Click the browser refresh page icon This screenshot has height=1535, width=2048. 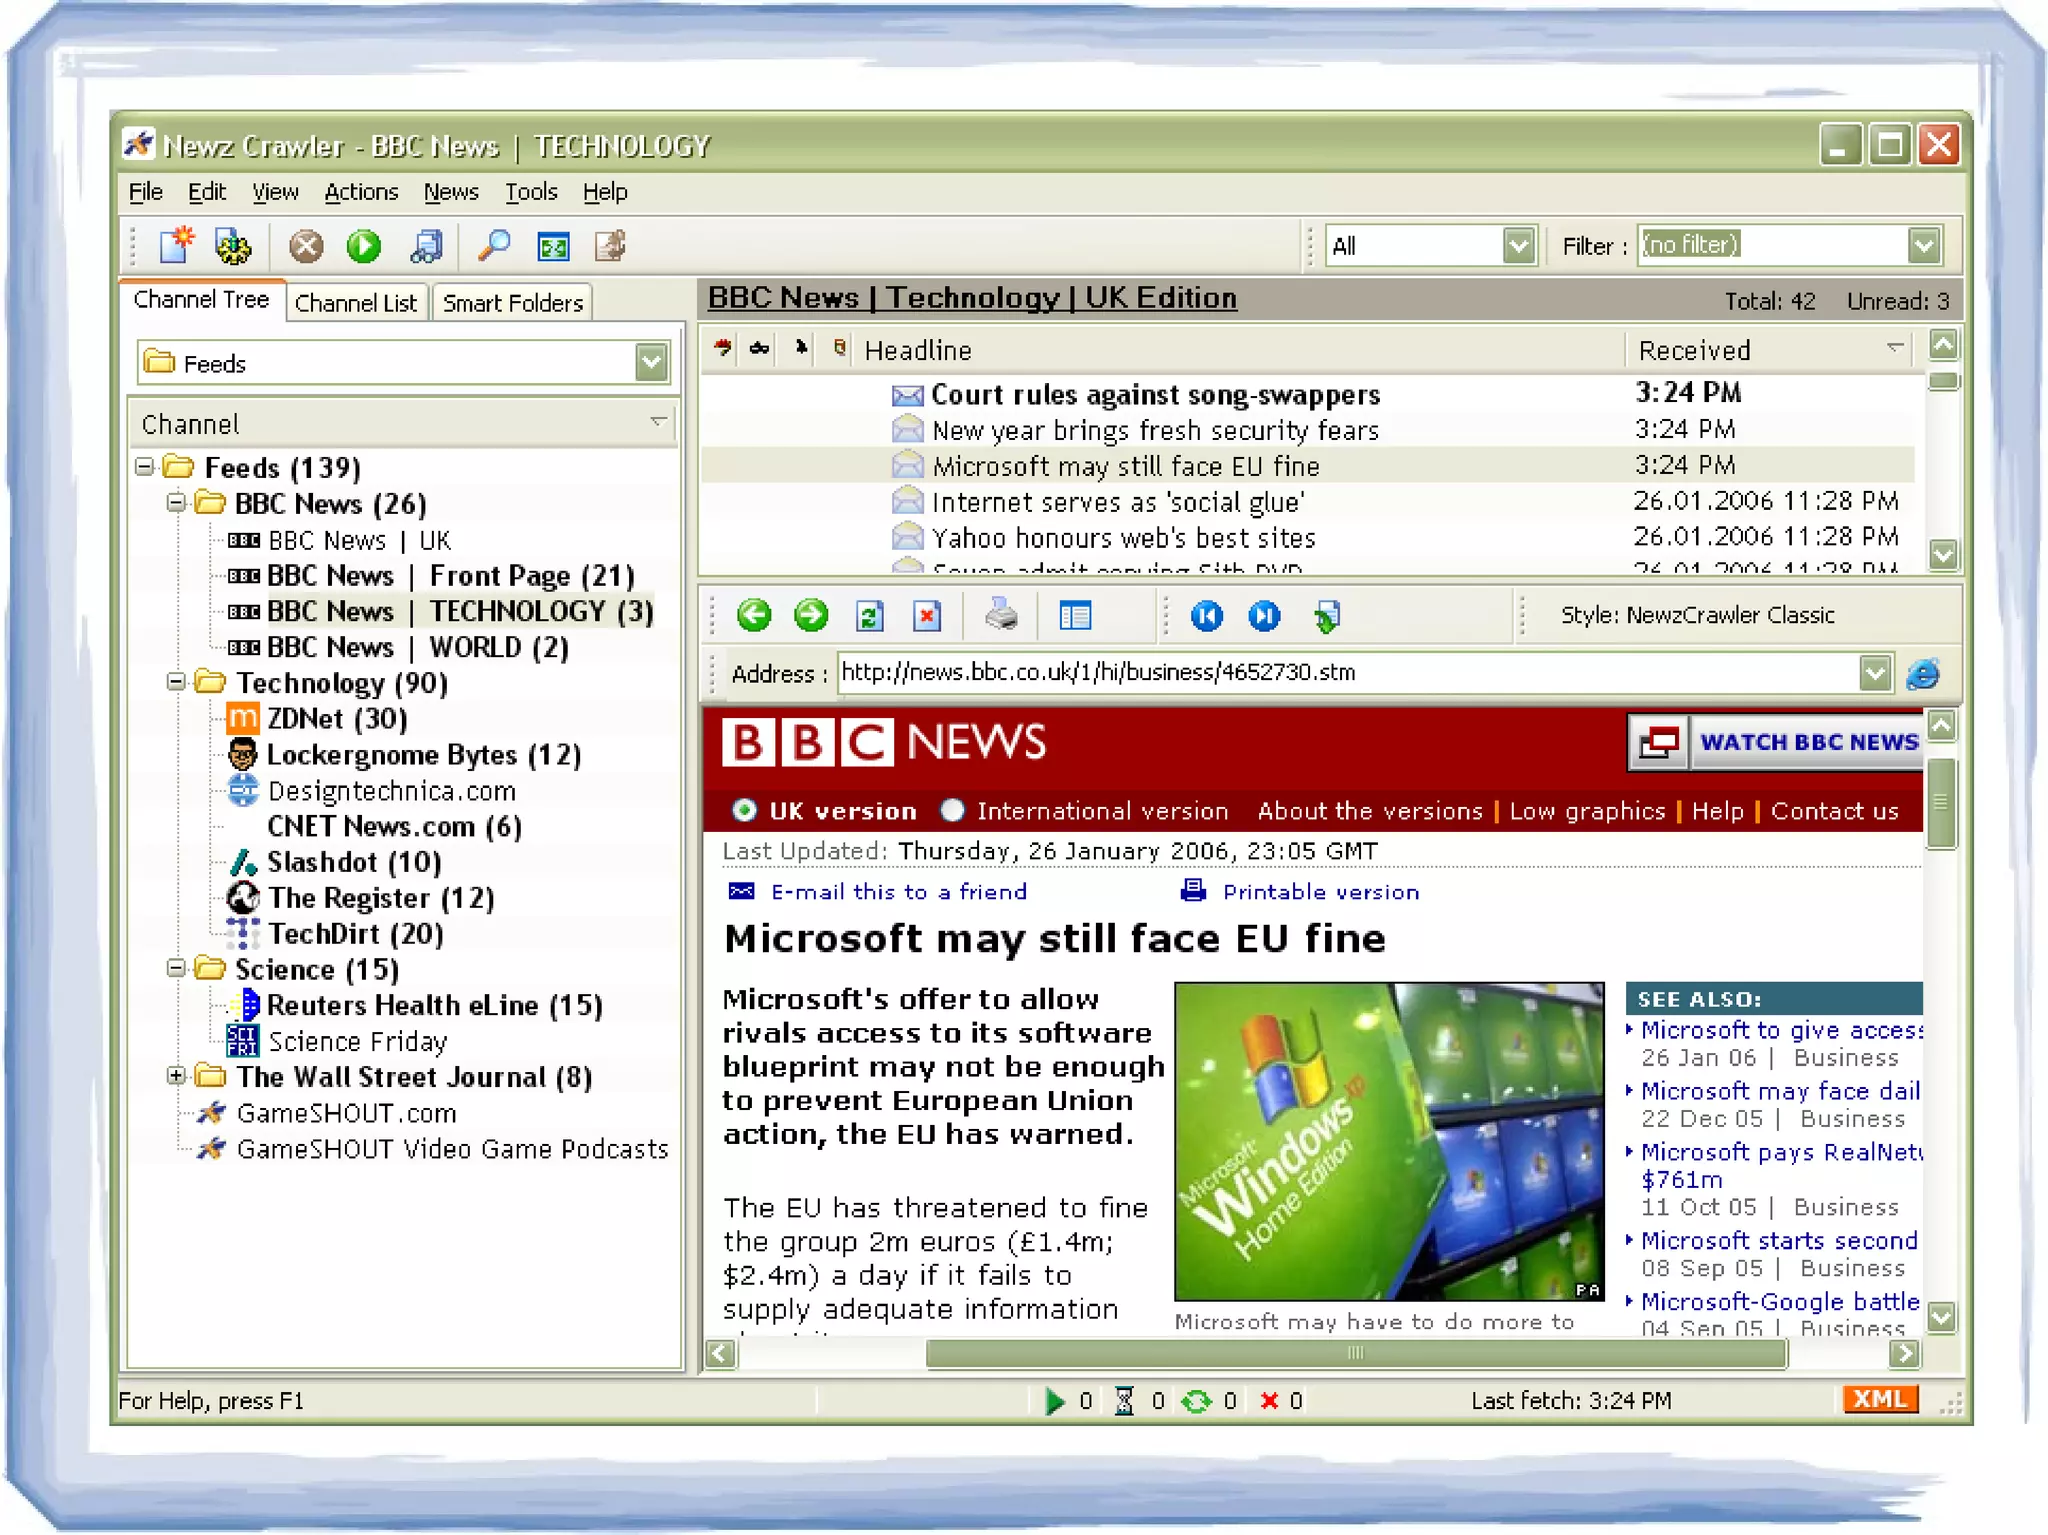click(869, 616)
